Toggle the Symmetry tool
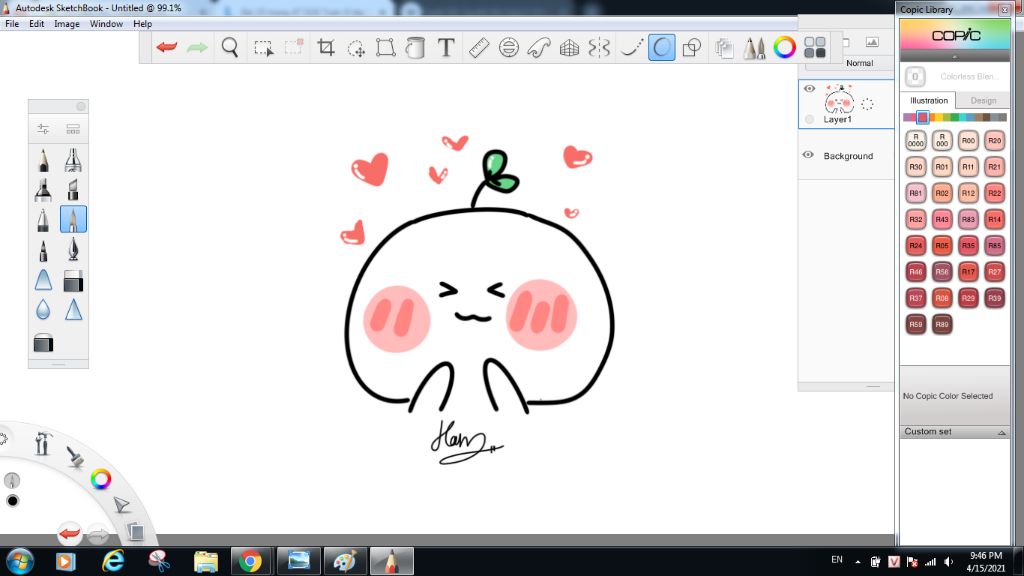 click(599, 47)
